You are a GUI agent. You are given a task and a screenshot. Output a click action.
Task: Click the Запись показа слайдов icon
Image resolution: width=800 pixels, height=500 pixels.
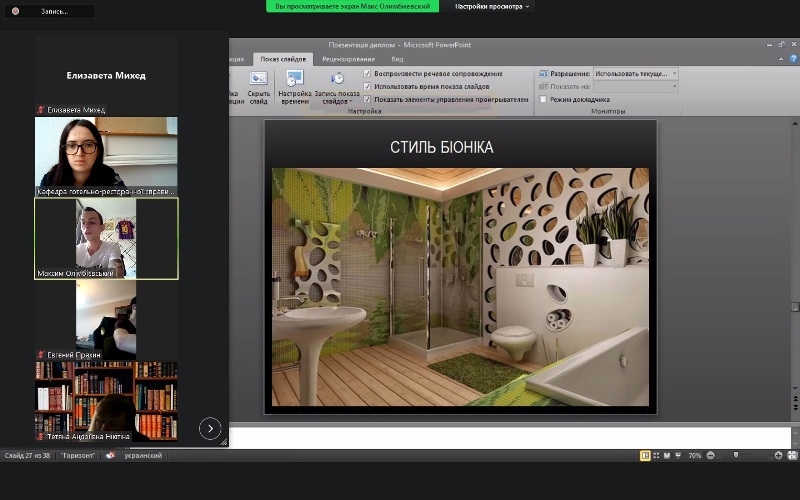point(337,83)
